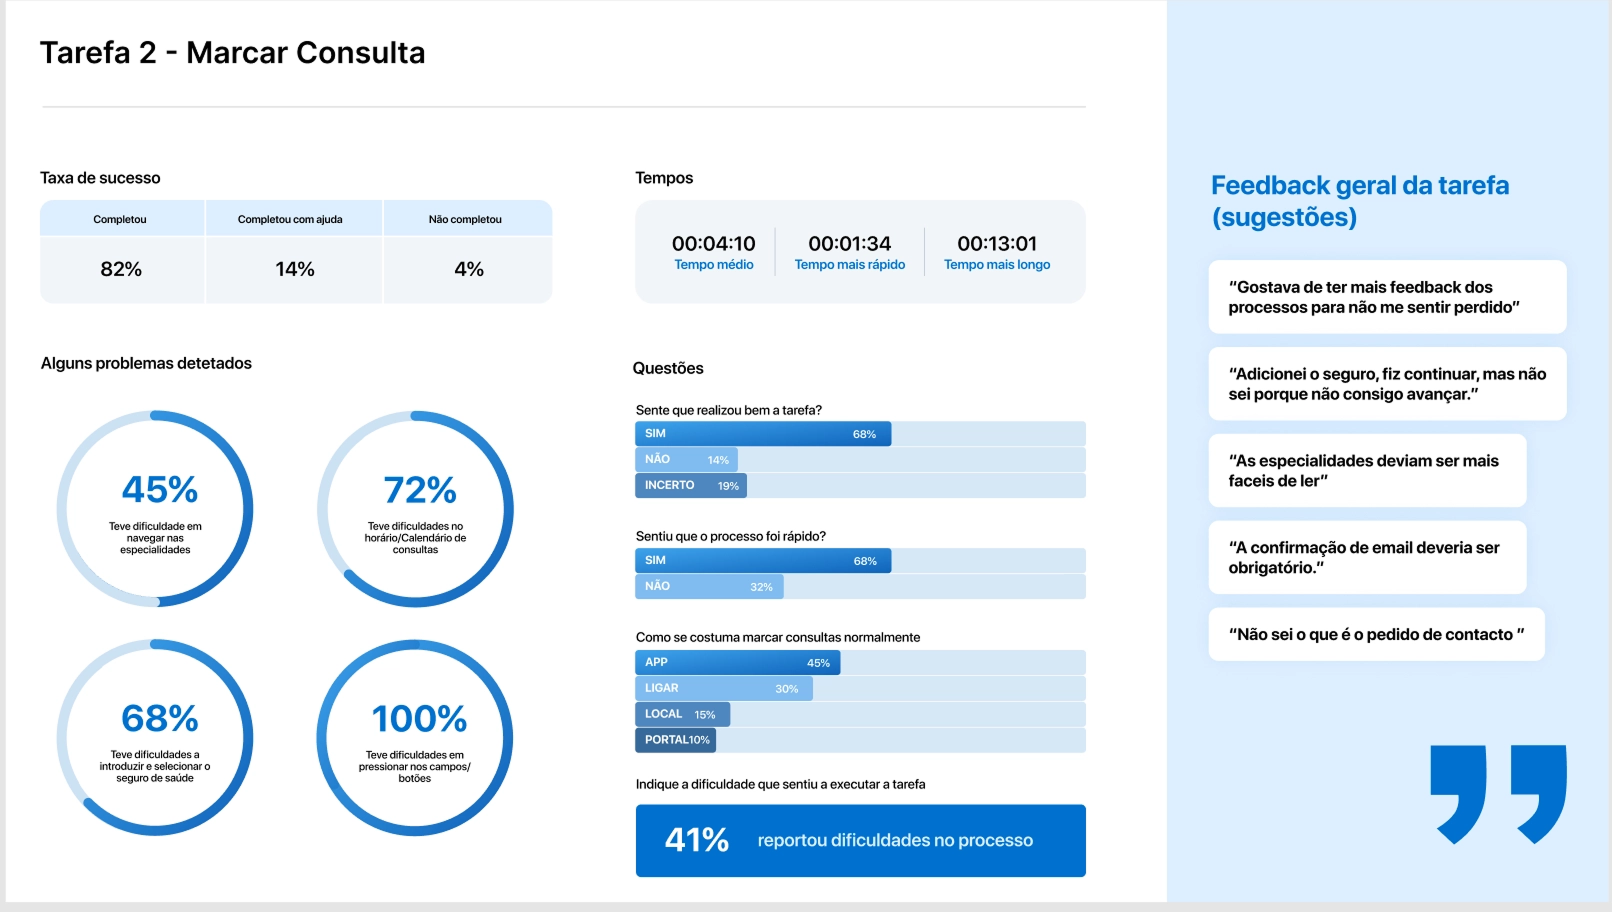This screenshot has height=912, width=1612.
Task: Click the NÃO 14% bar
Action: pyautogui.click(x=686, y=460)
